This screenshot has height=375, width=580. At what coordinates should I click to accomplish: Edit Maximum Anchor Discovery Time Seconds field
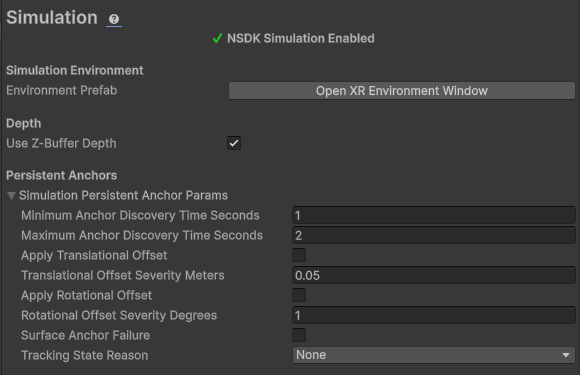[x=434, y=235]
